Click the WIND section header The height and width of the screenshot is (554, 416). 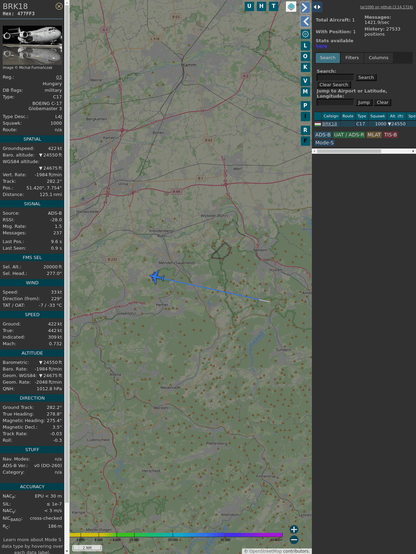[32, 283]
